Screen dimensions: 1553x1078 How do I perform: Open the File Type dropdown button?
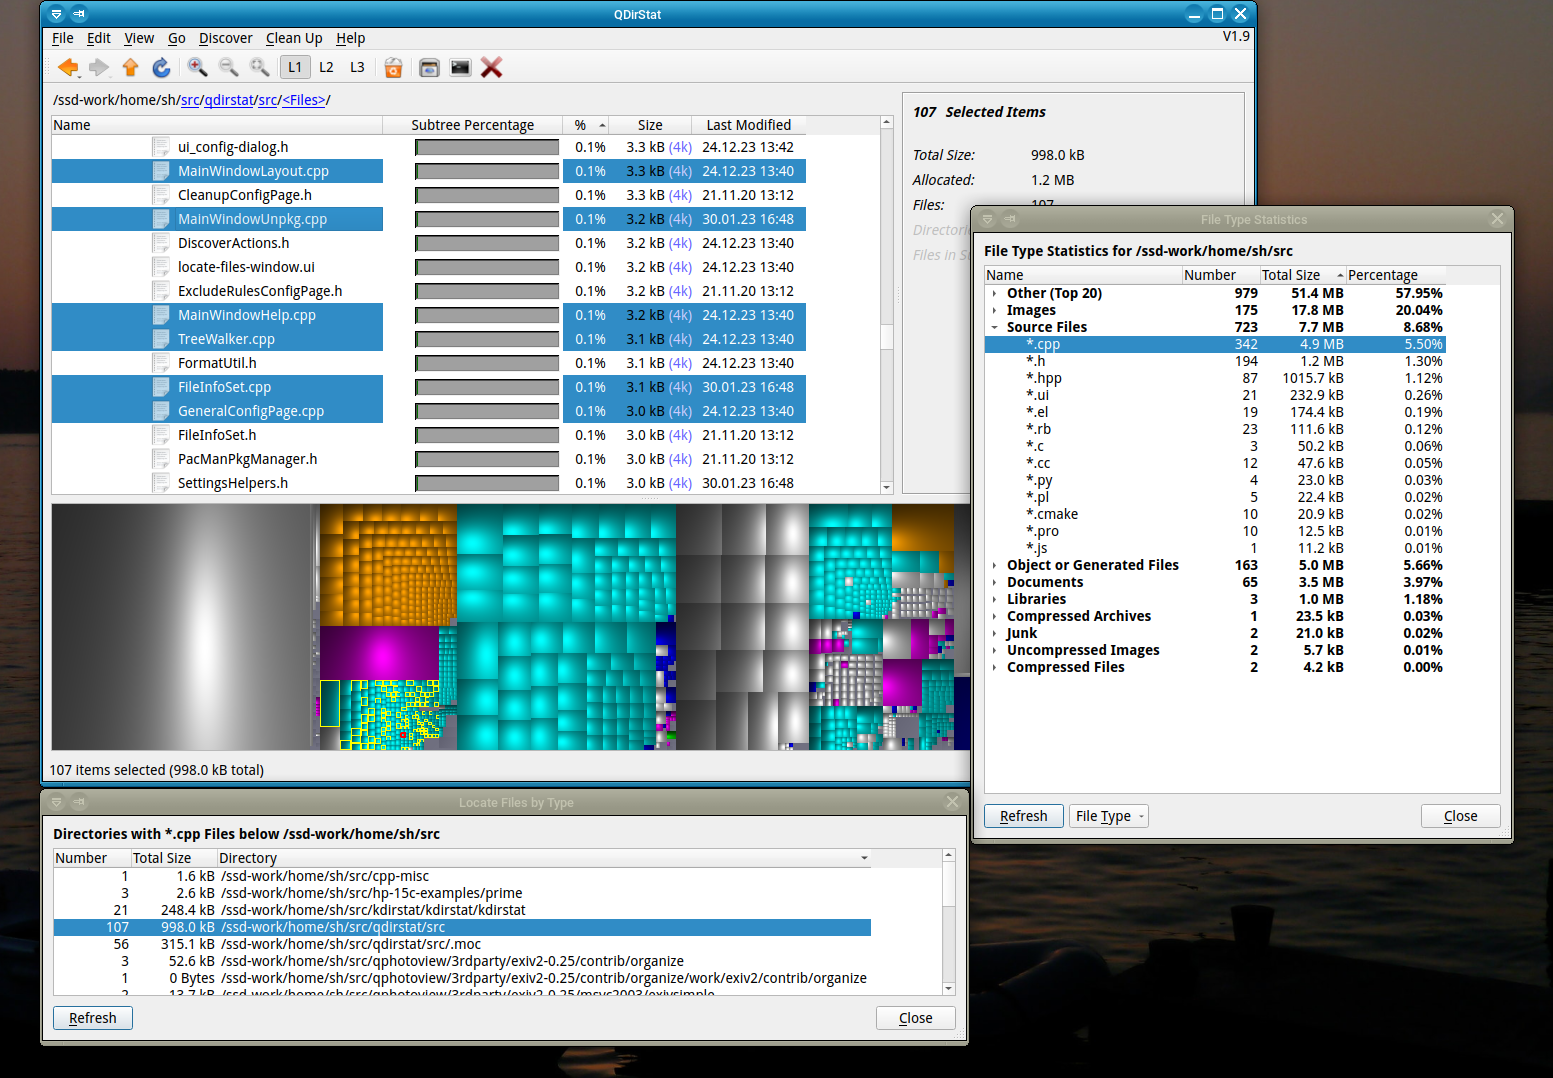pyautogui.click(x=1108, y=816)
